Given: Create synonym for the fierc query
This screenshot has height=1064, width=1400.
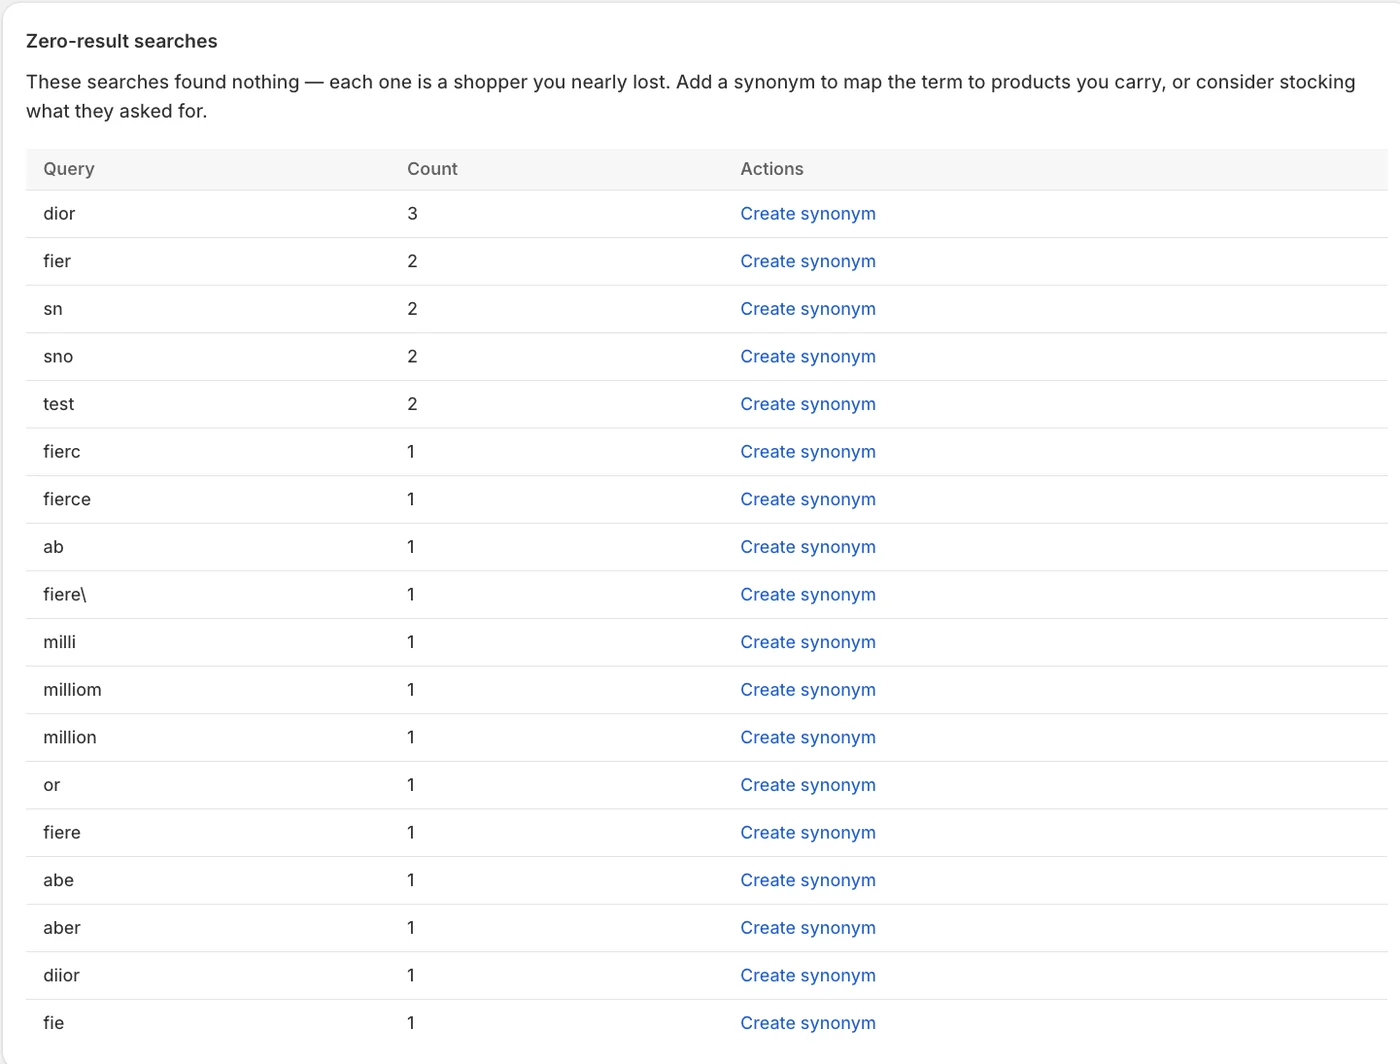Looking at the screenshot, I should [x=808, y=452].
